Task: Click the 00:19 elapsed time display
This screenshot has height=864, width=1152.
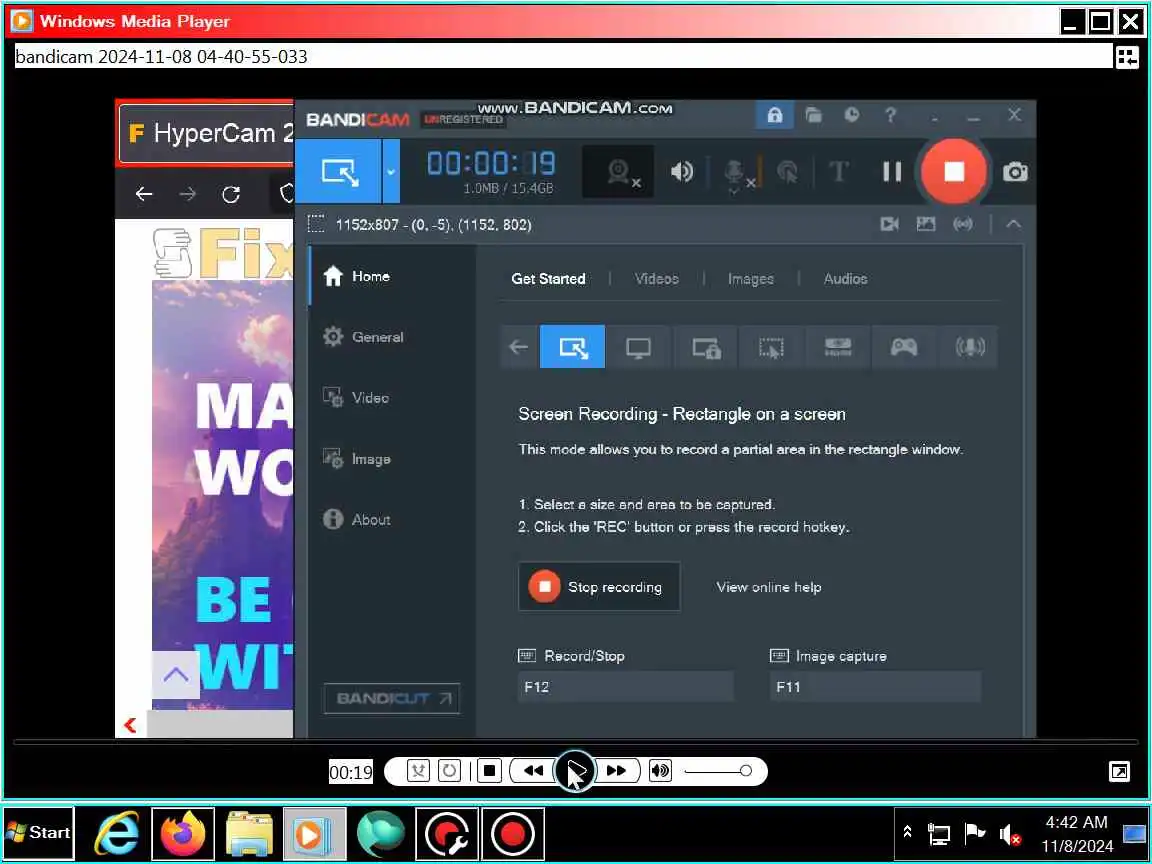Action: [350, 772]
